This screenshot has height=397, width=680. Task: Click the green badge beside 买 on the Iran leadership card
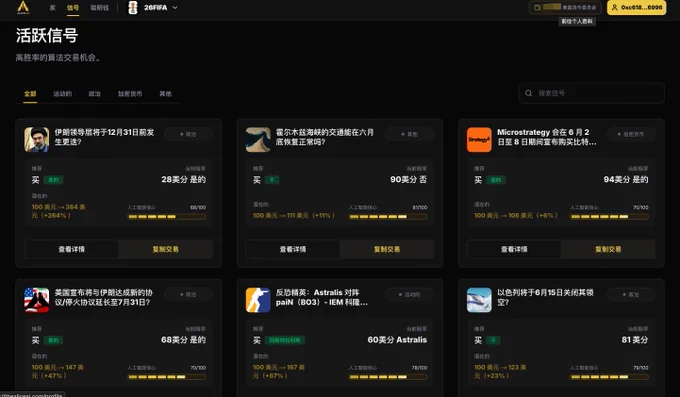53,180
